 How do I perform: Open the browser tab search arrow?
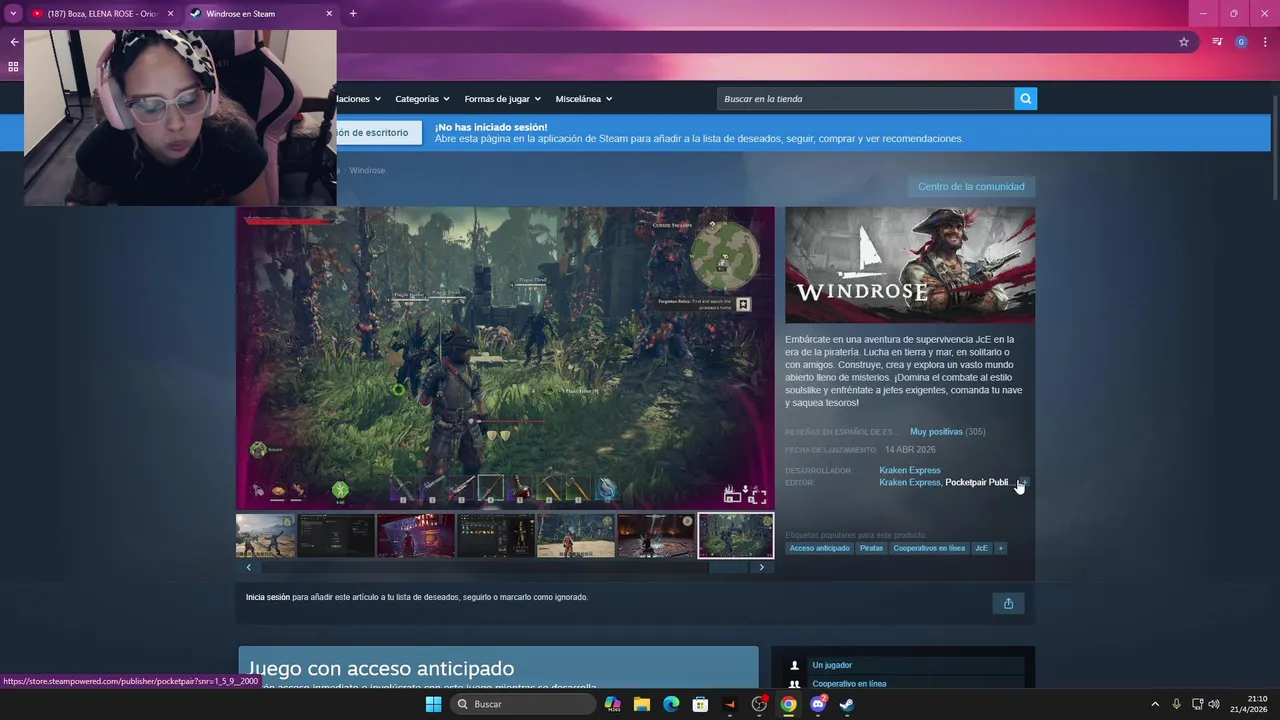(13, 13)
